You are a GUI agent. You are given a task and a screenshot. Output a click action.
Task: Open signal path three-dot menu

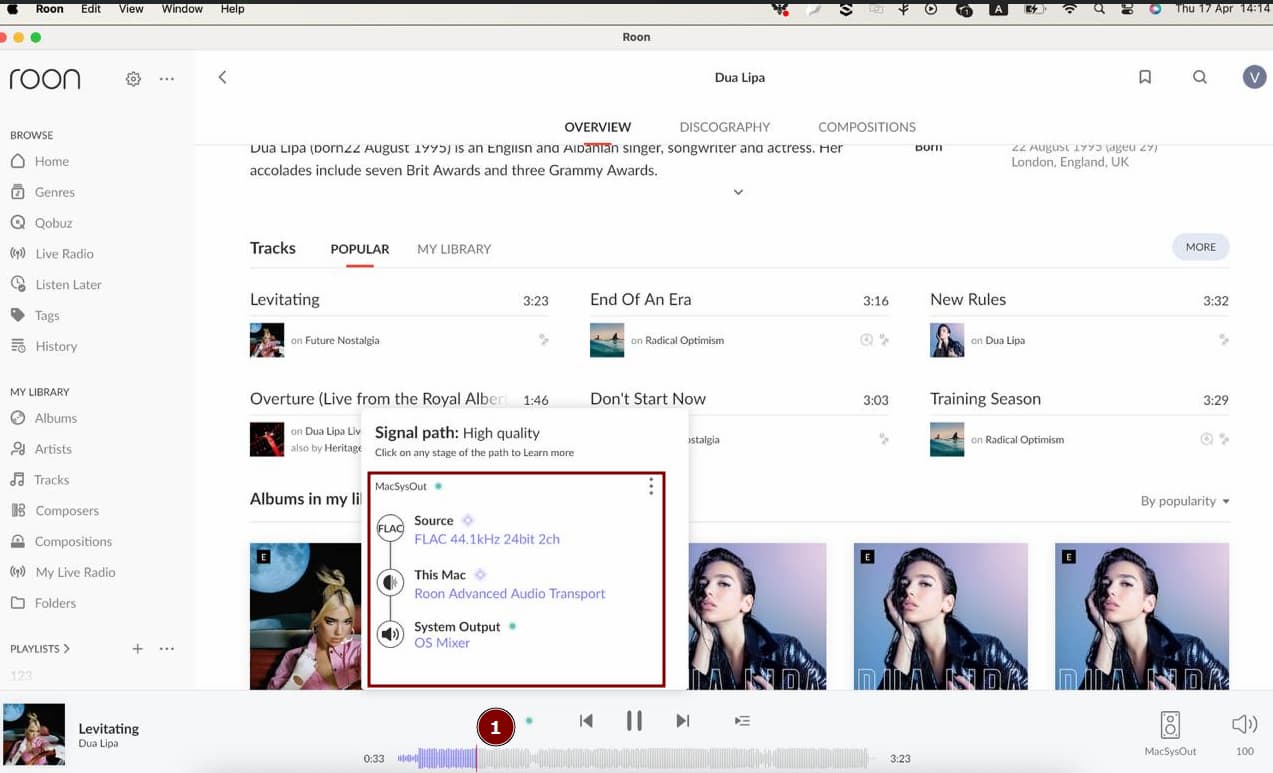[x=651, y=486]
